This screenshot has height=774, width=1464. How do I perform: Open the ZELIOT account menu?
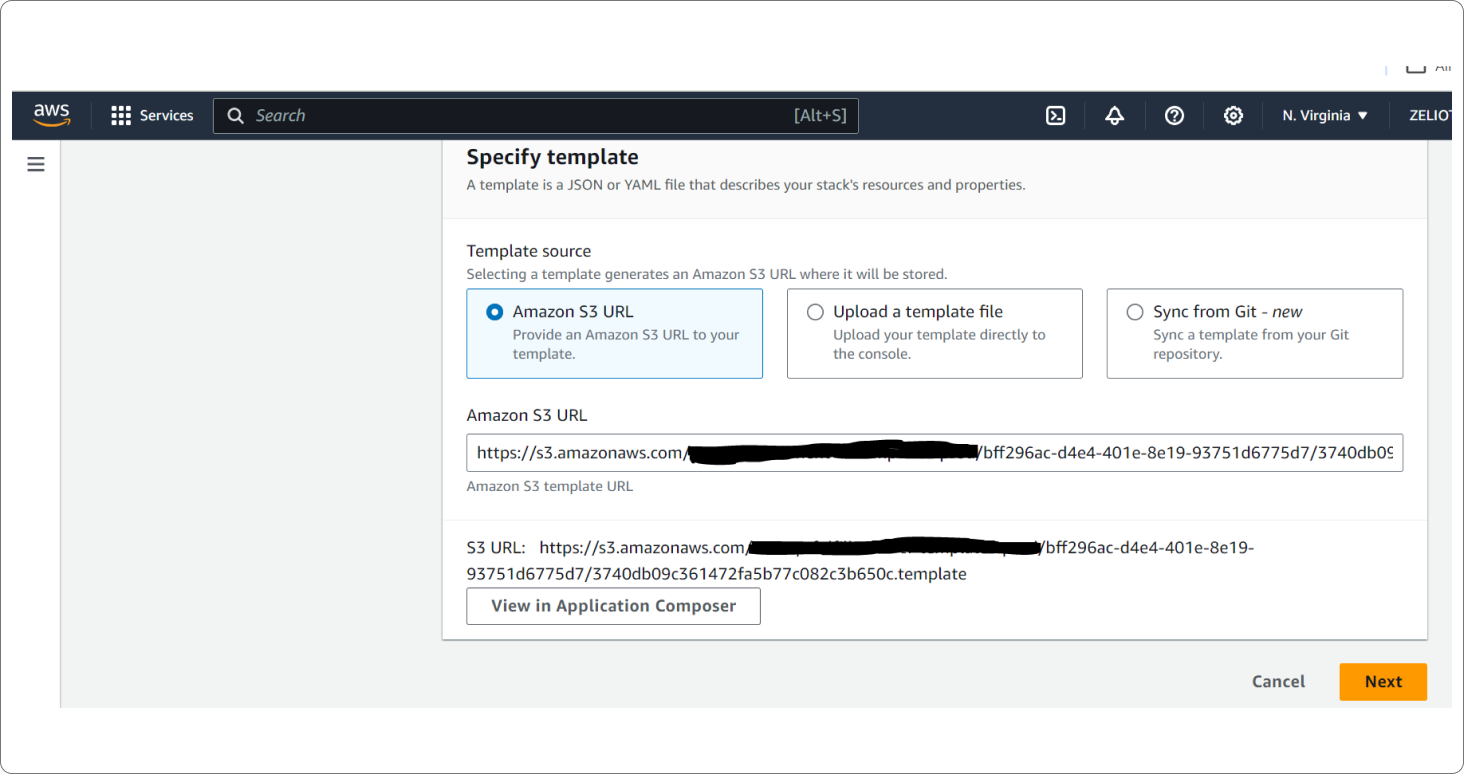pyautogui.click(x=1428, y=116)
